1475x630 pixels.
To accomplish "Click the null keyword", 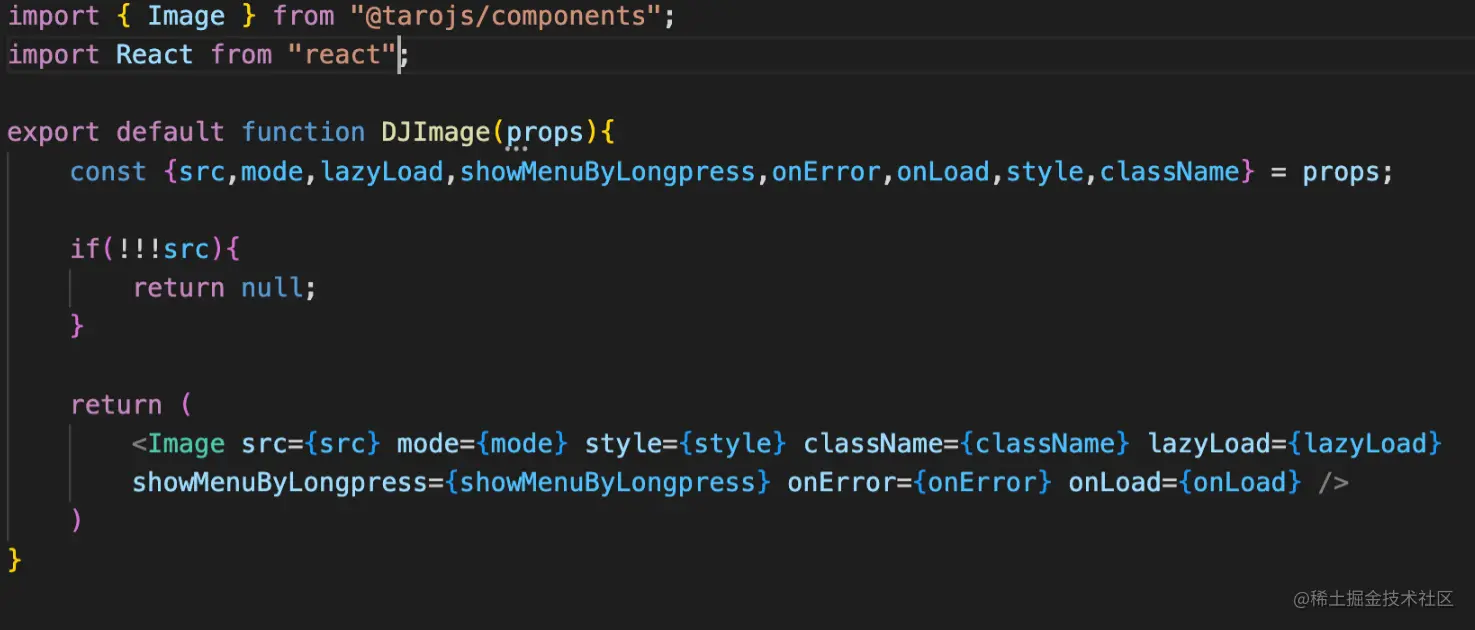I will coord(272,288).
